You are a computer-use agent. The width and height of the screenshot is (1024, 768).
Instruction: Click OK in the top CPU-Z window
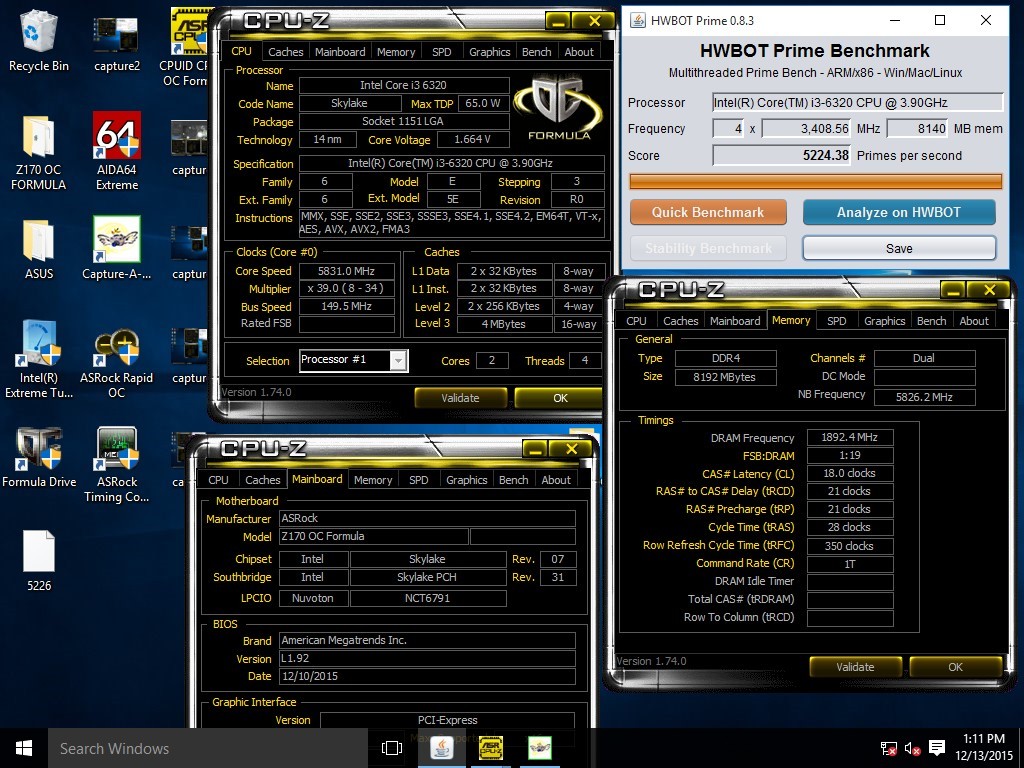point(559,398)
